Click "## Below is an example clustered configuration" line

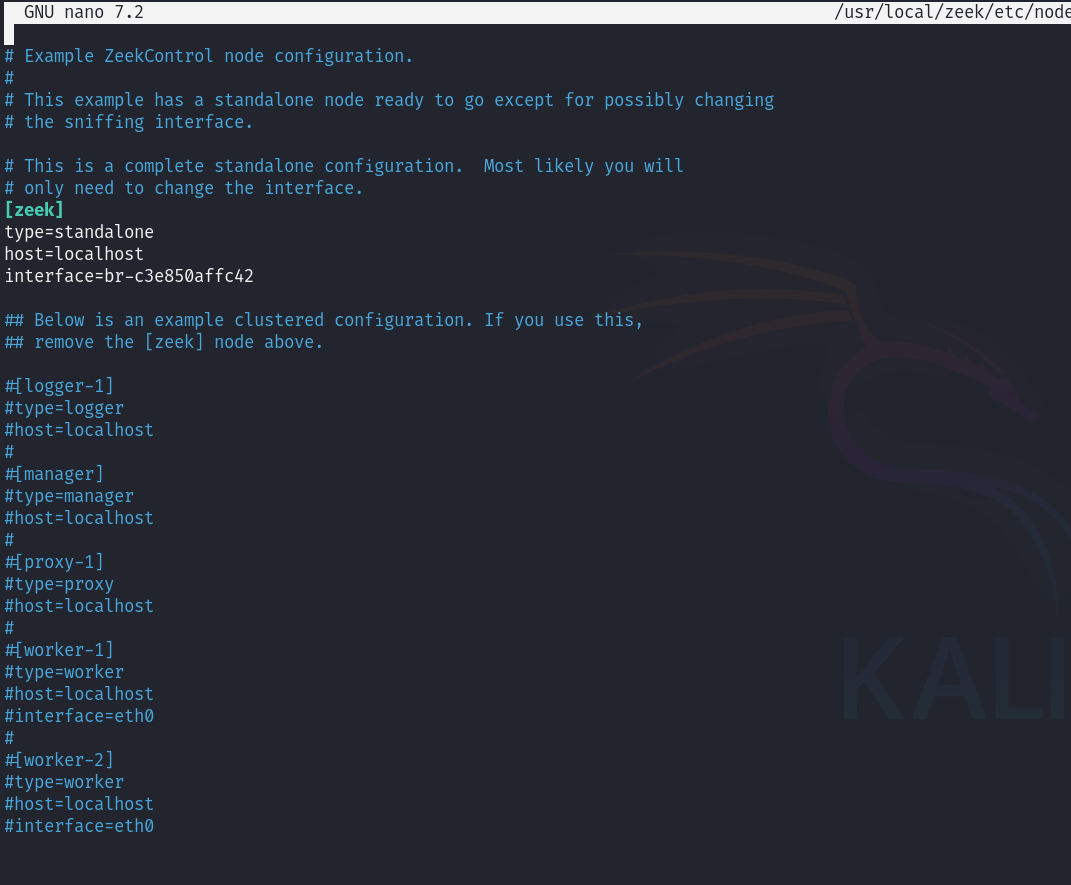point(324,320)
